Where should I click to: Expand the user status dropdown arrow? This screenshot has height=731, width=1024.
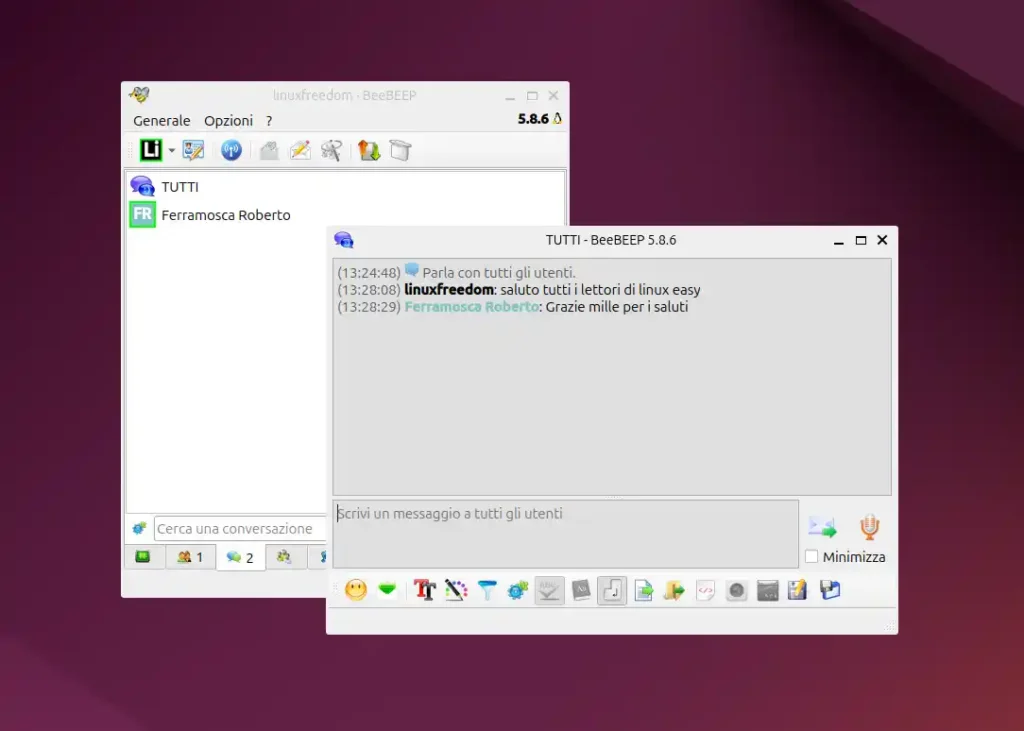pyautogui.click(x=172, y=151)
